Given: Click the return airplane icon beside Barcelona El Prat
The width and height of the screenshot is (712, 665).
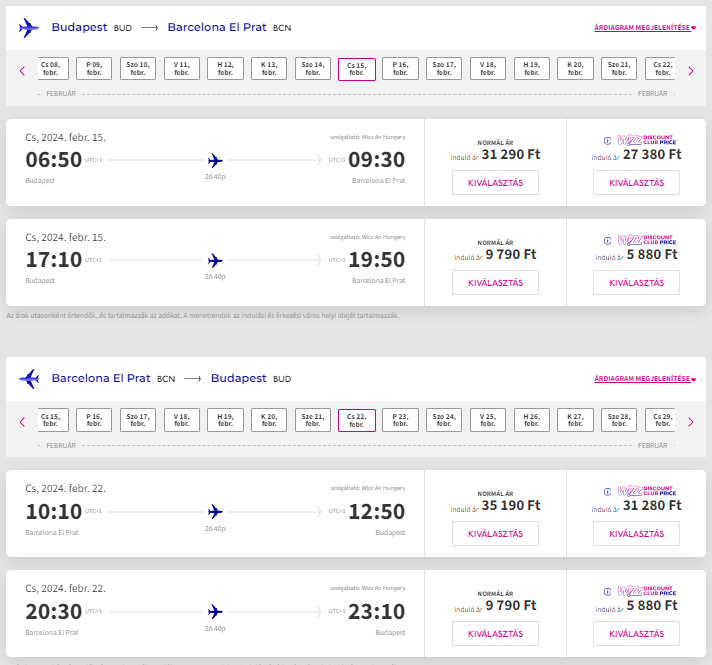Looking at the screenshot, I should (x=29, y=378).
